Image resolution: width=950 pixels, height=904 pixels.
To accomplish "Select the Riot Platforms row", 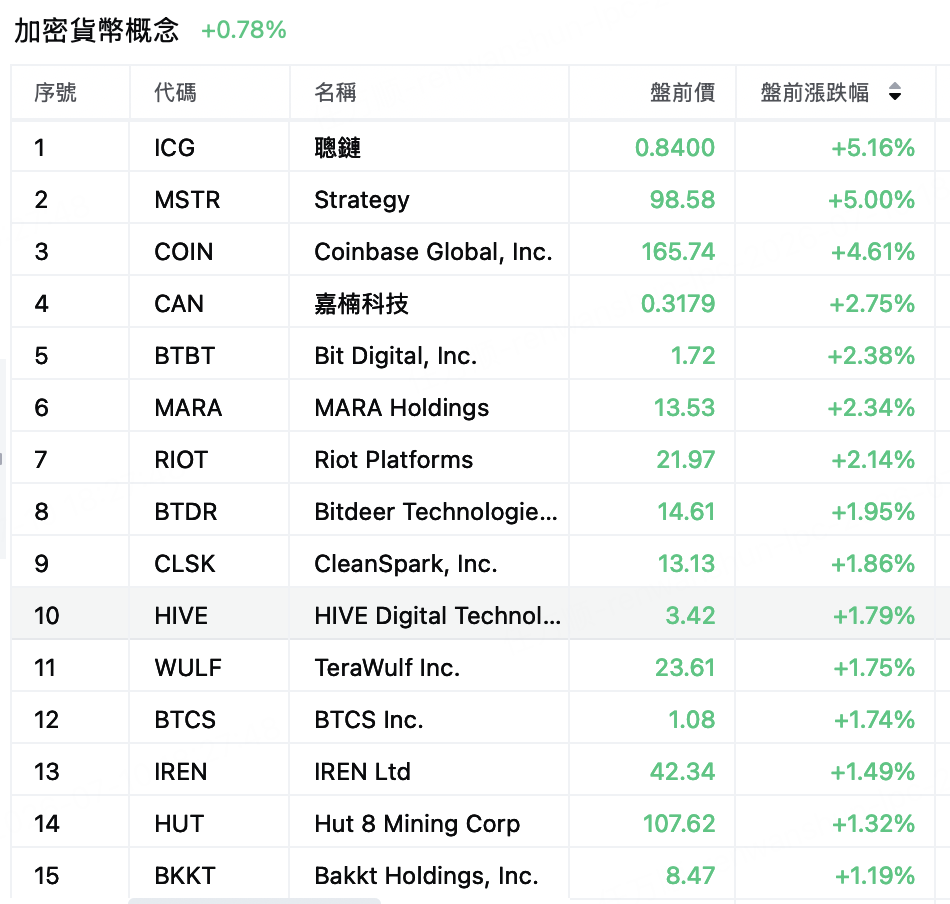I will tap(473, 460).
